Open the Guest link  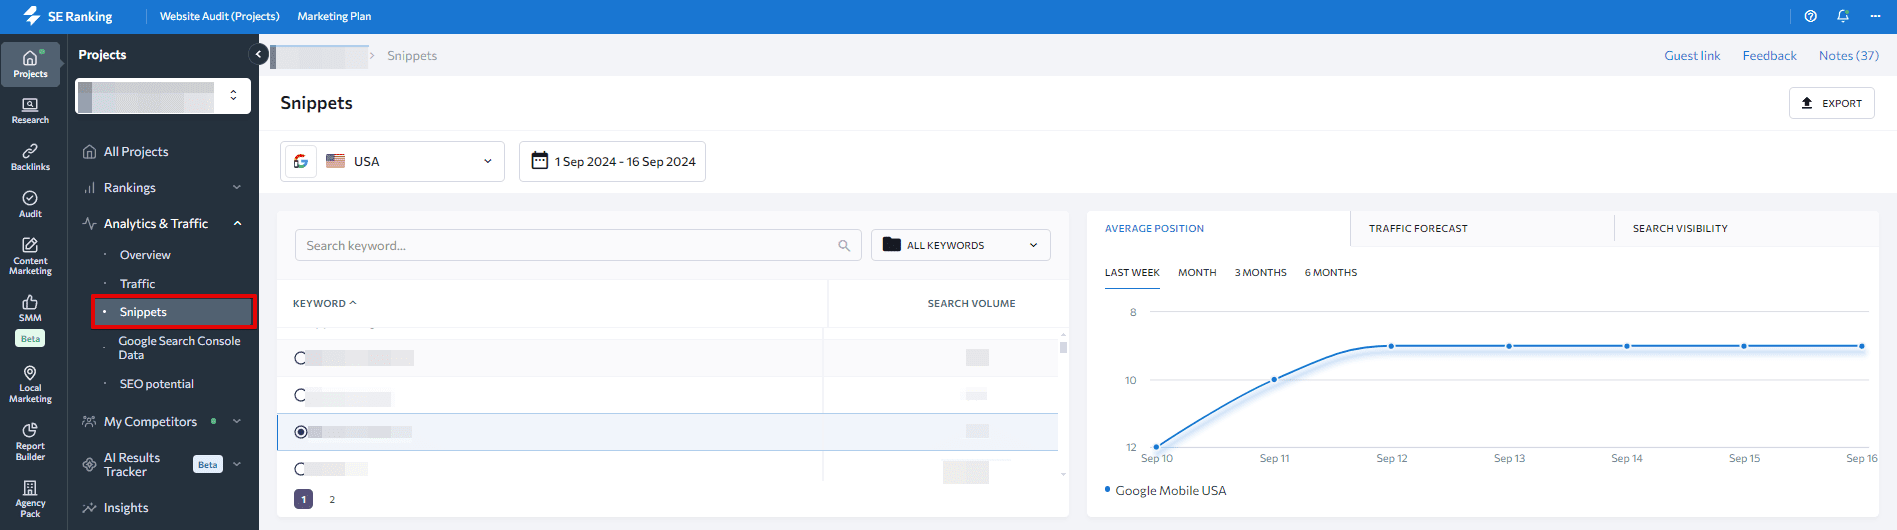click(1692, 56)
